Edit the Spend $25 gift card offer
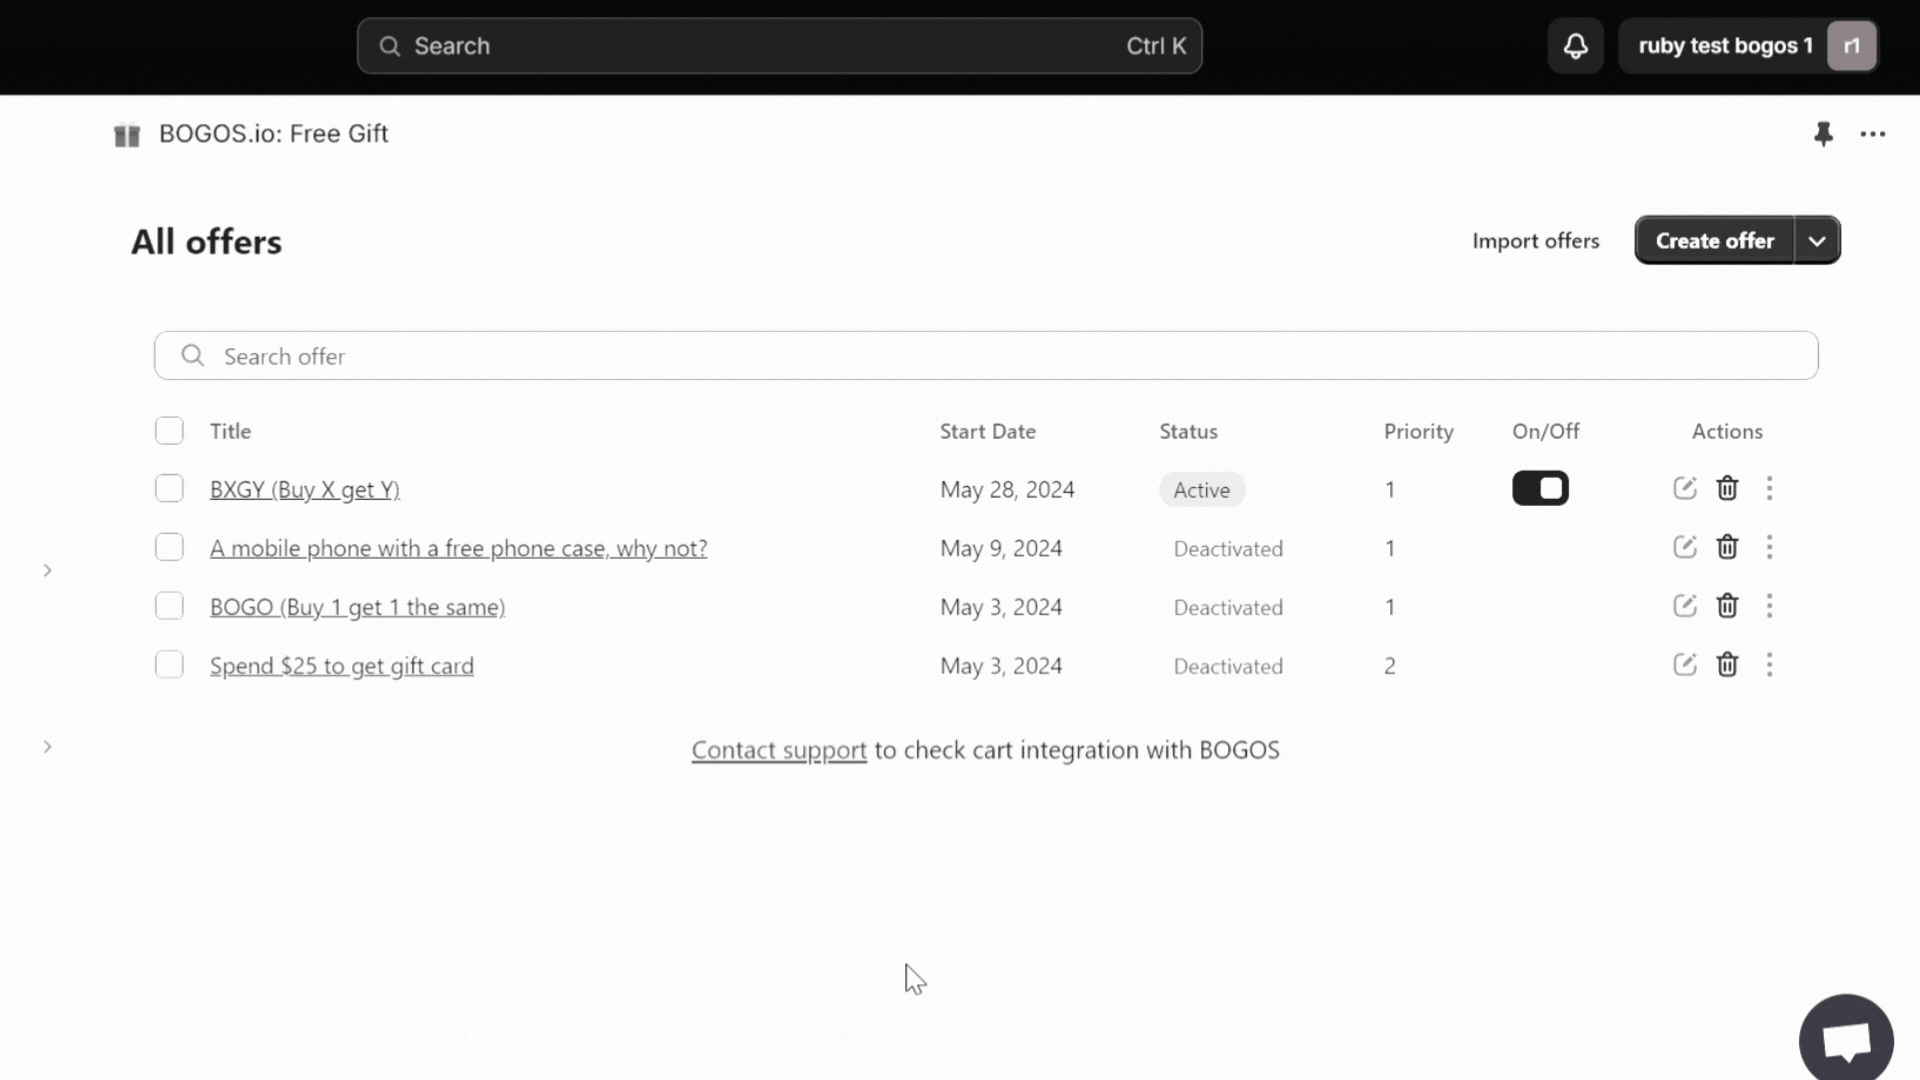 1684,665
